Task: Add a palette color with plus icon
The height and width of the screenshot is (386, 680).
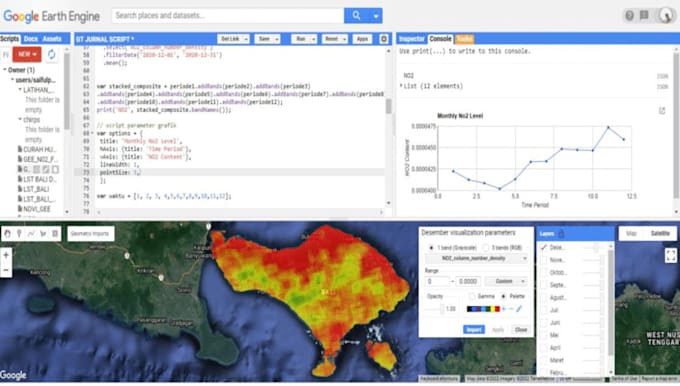Action: (x=504, y=309)
